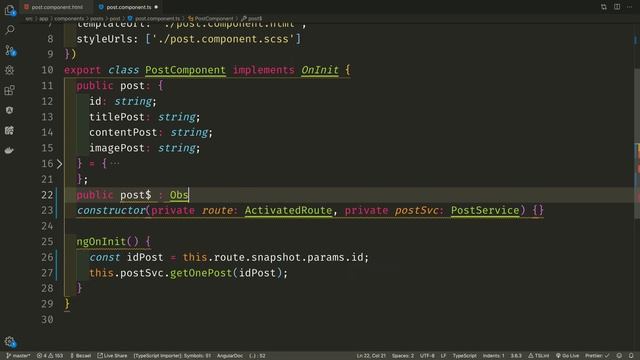Select the post.component.ts tab
The image size is (640, 360).
pyautogui.click(x=129, y=7)
